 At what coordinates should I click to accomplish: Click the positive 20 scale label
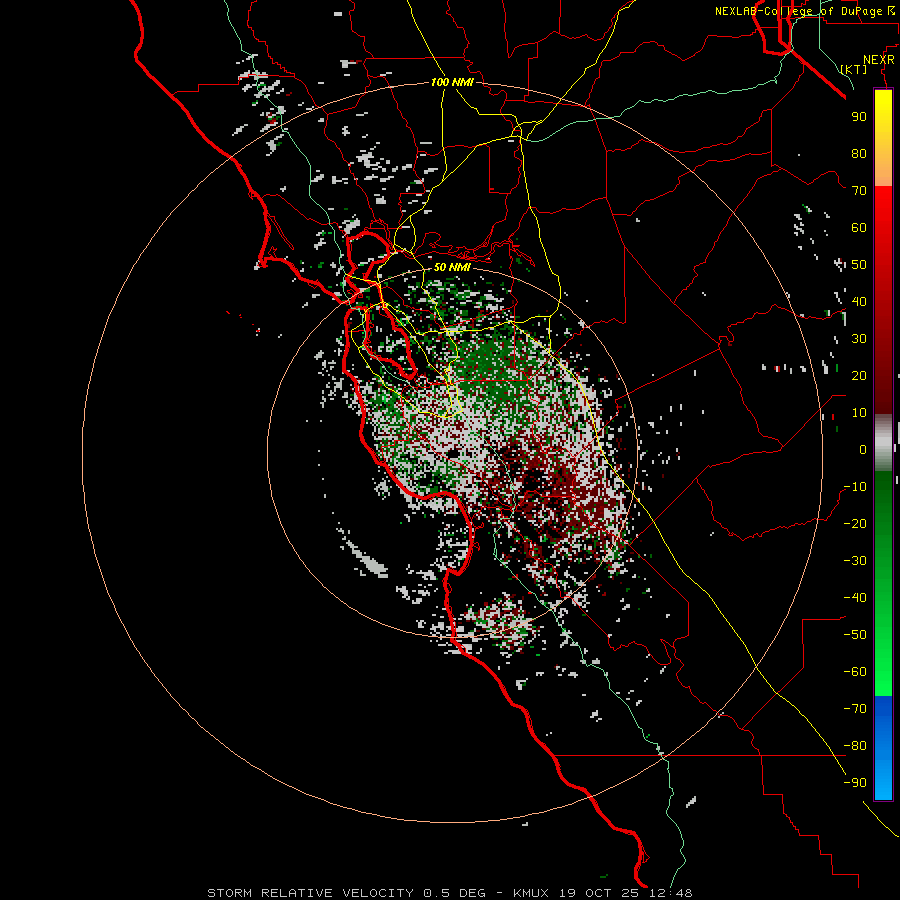point(859,376)
